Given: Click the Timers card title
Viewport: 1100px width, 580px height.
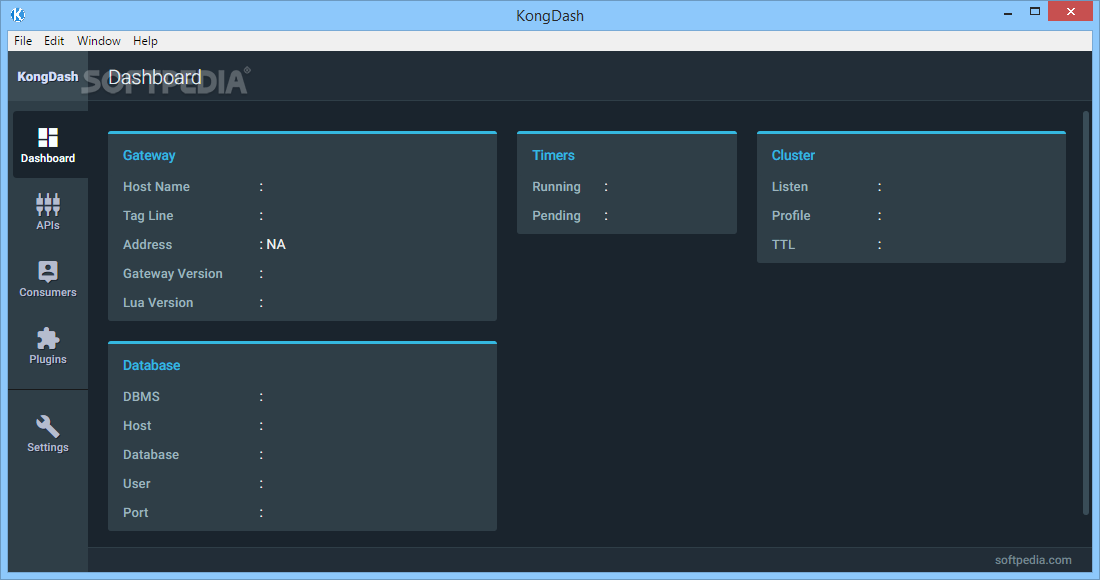Looking at the screenshot, I should pos(554,156).
